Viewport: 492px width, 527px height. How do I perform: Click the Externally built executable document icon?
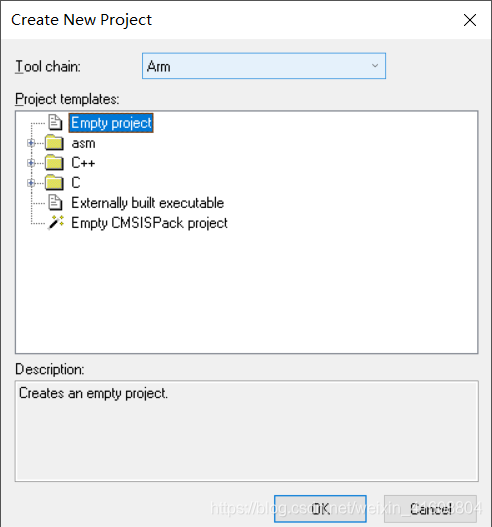(x=55, y=203)
